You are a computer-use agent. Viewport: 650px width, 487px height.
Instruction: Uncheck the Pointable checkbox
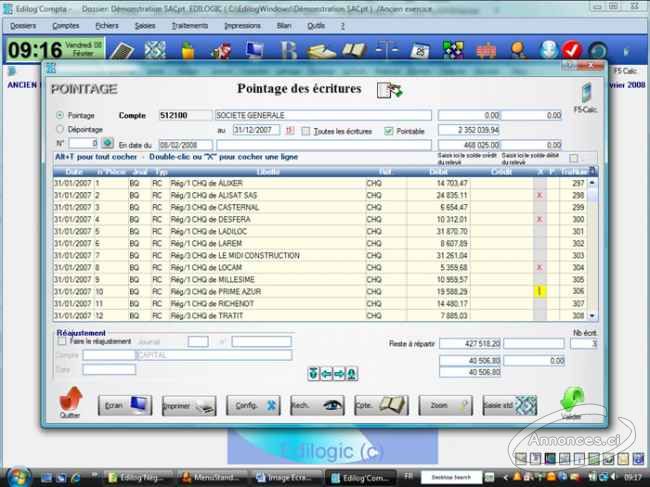(389, 131)
